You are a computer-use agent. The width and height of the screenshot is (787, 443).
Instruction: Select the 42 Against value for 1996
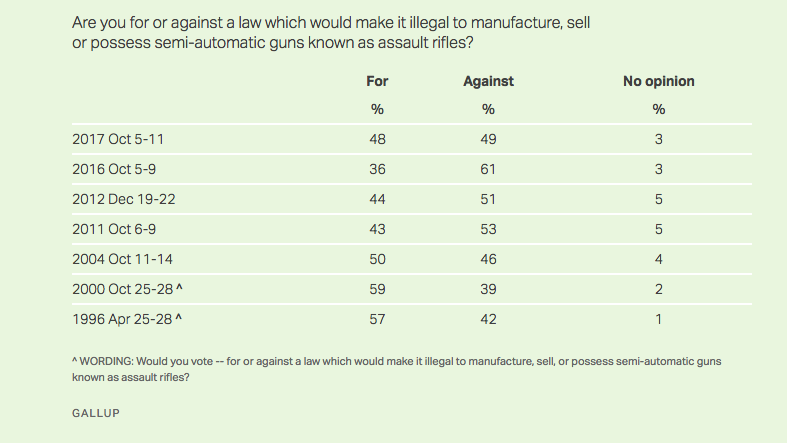click(x=488, y=319)
